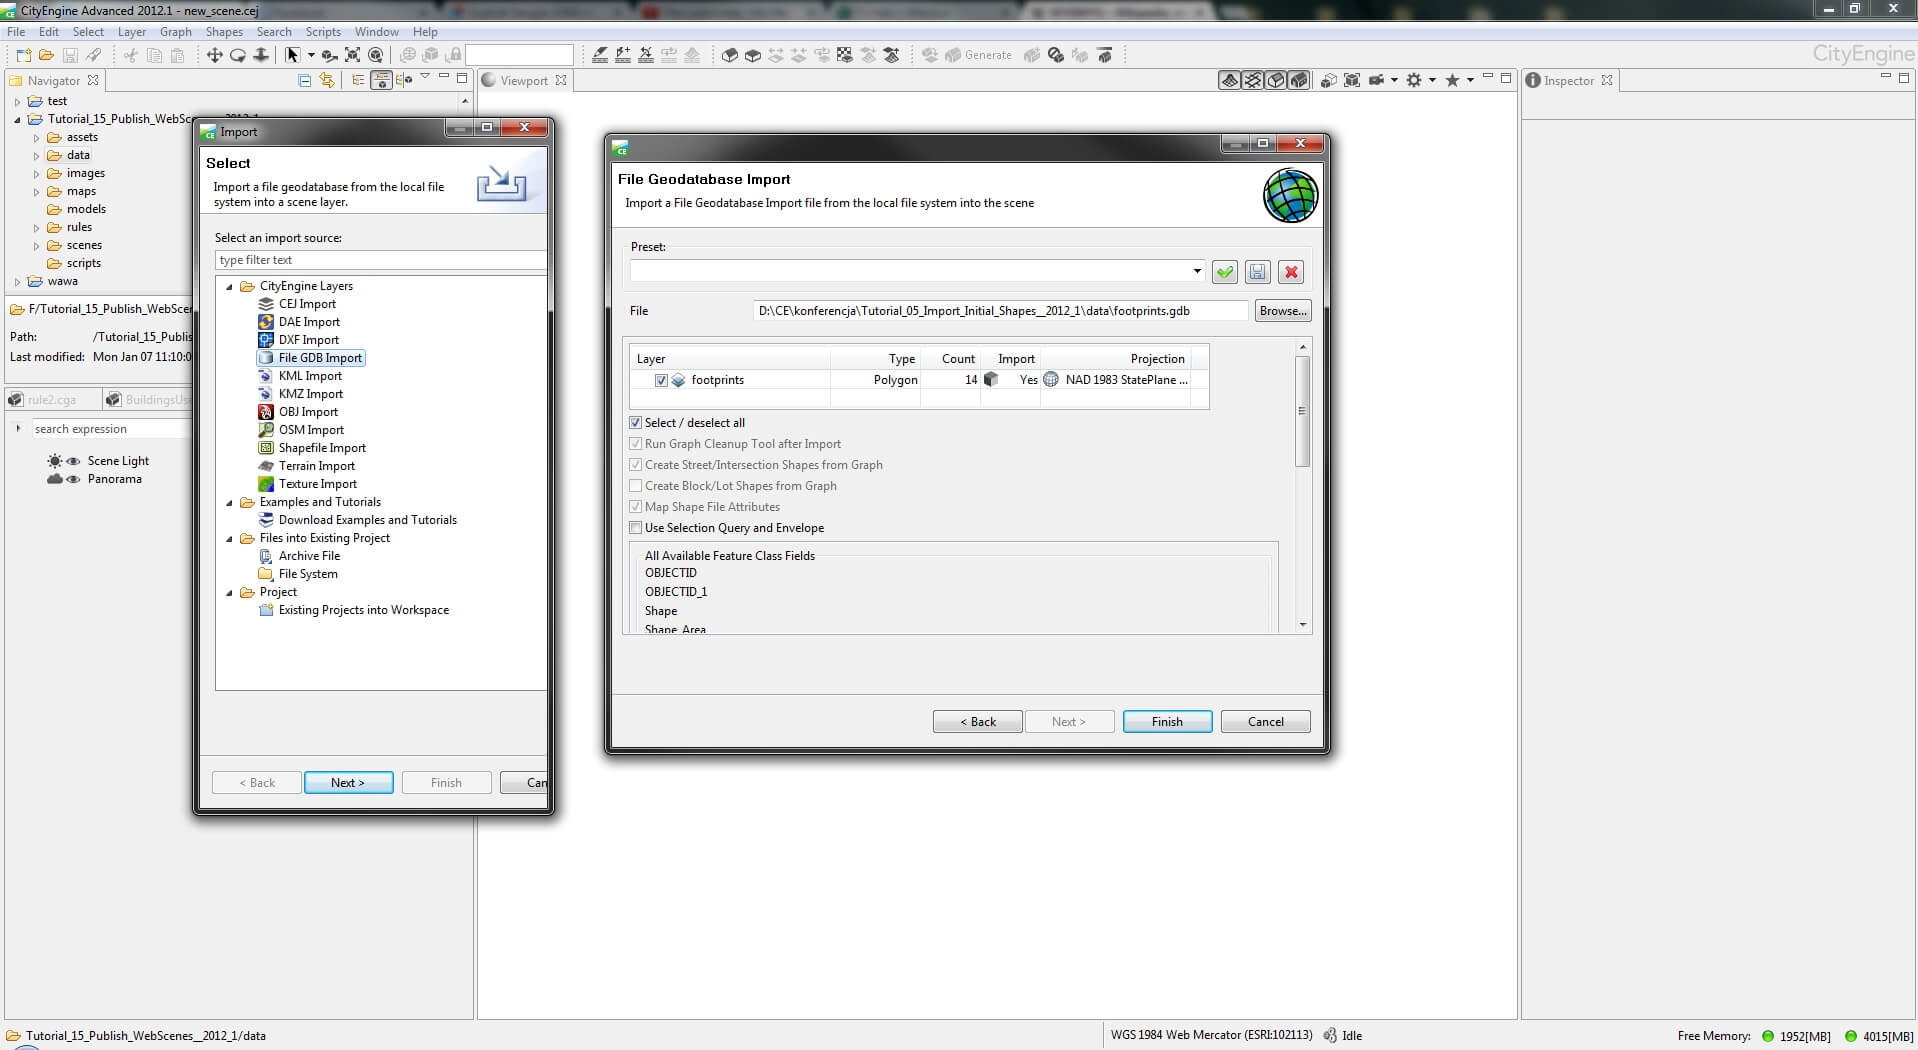Click the viewport settings gear icon
1918x1050 pixels.
(x=1414, y=80)
